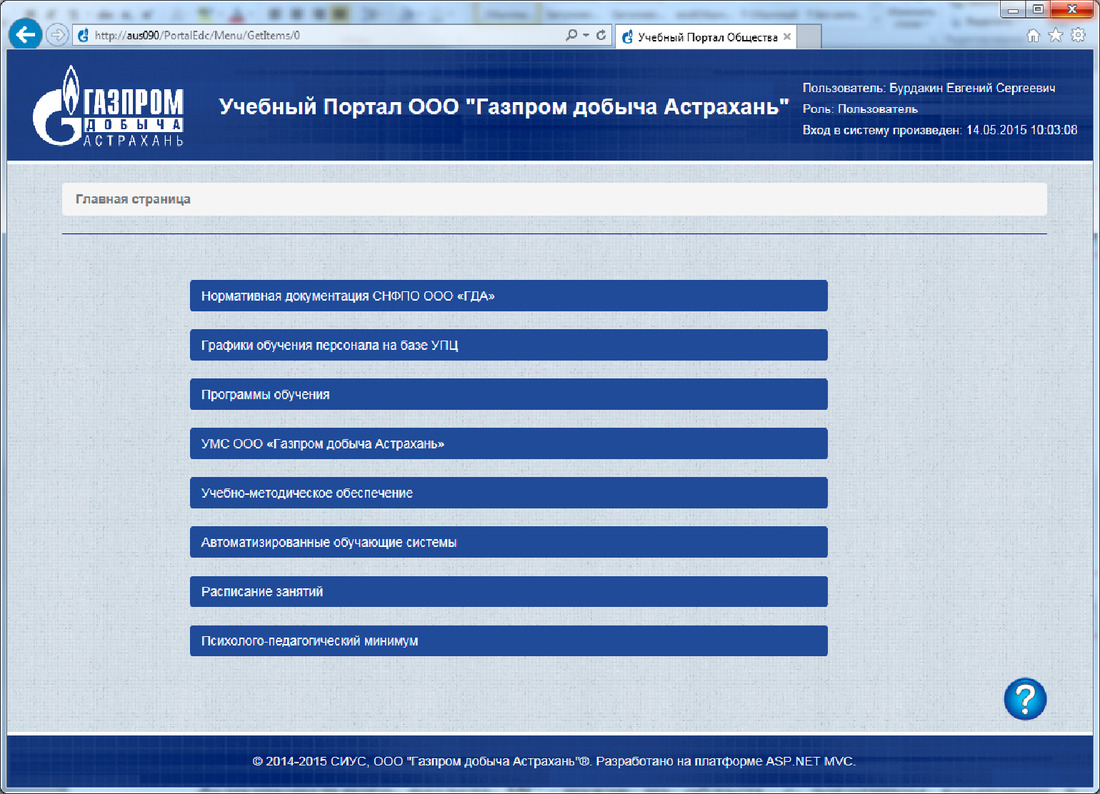
Task: Select the Учебный Портал Общества tab
Action: (x=706, y=36)
